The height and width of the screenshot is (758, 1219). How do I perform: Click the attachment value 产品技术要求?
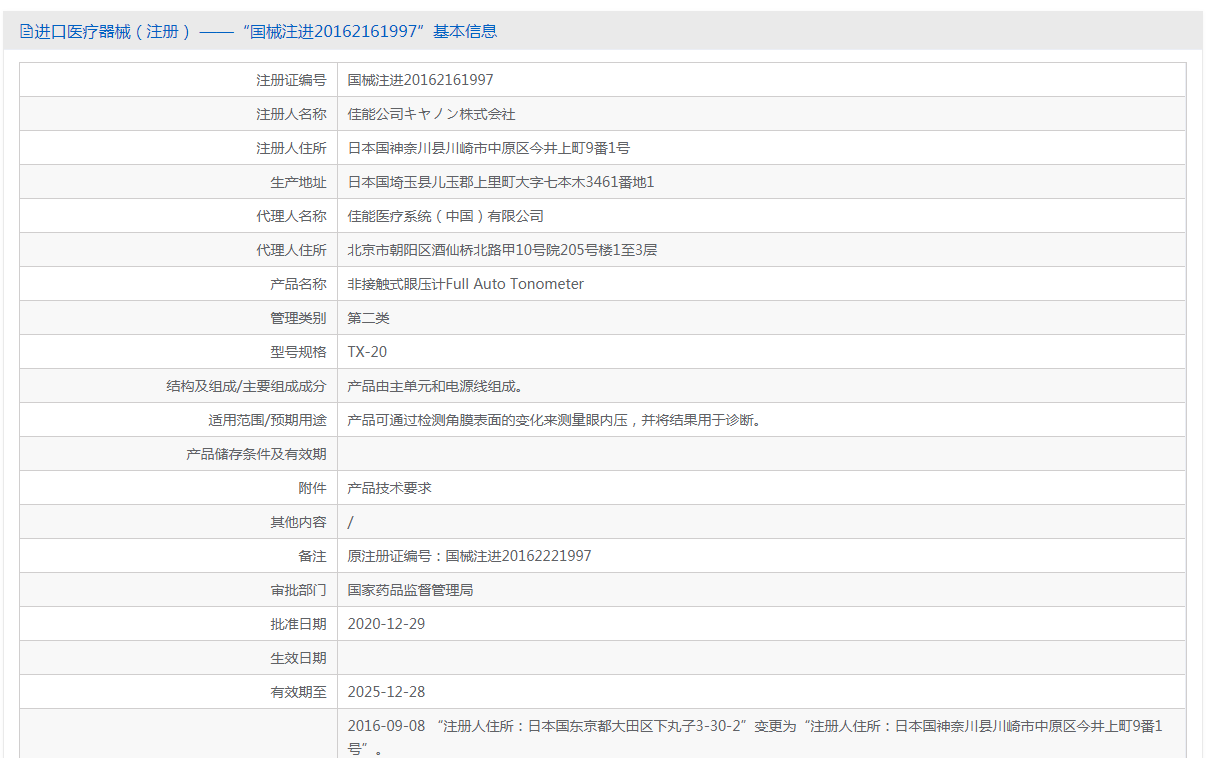tap(390, 488)
